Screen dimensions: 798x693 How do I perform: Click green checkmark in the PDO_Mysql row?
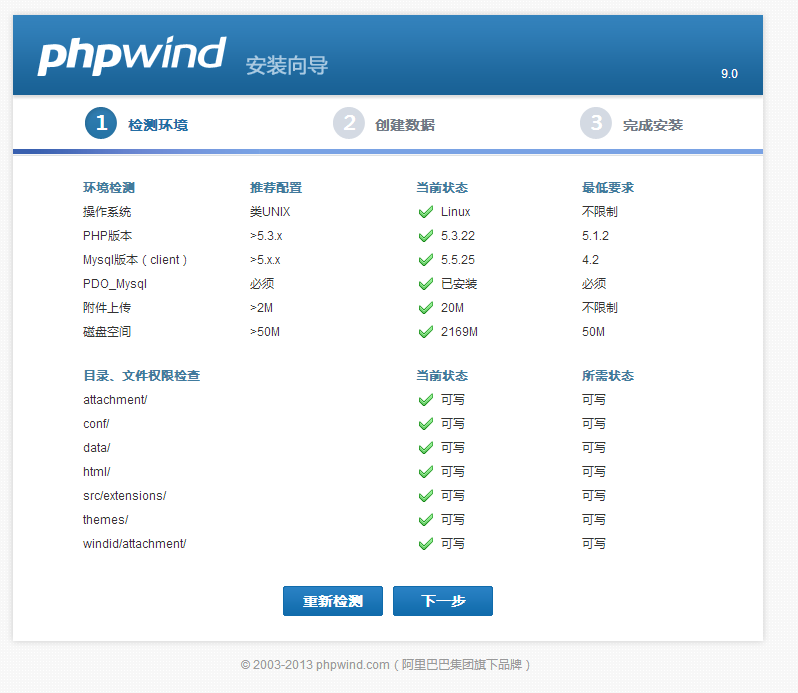[426, 284]
